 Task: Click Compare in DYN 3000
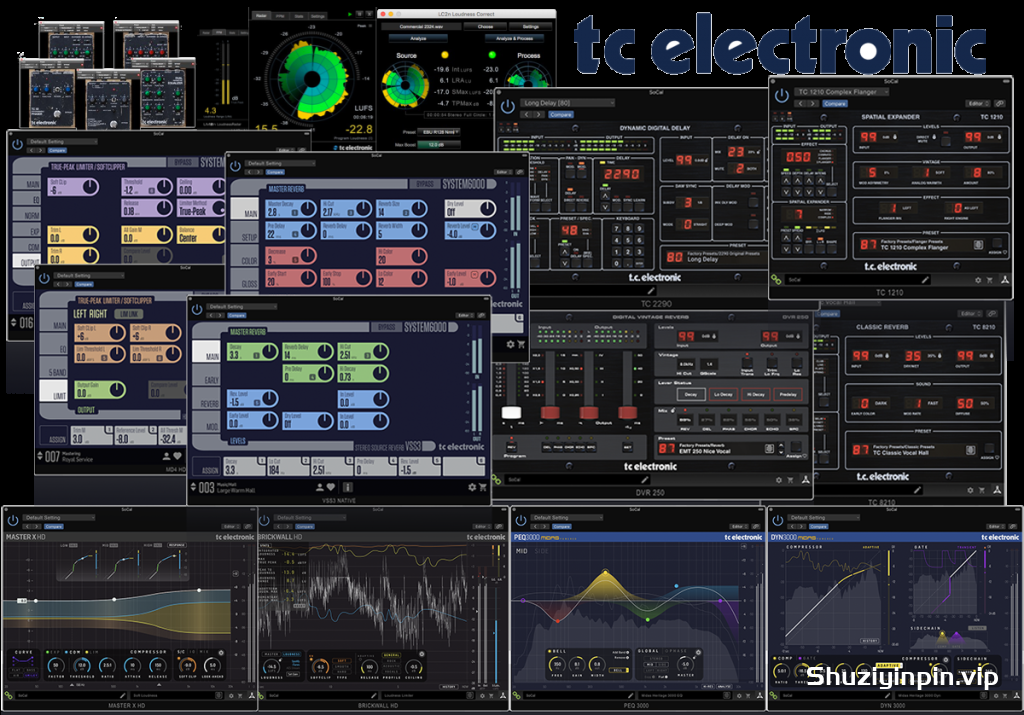coord(818,526)
